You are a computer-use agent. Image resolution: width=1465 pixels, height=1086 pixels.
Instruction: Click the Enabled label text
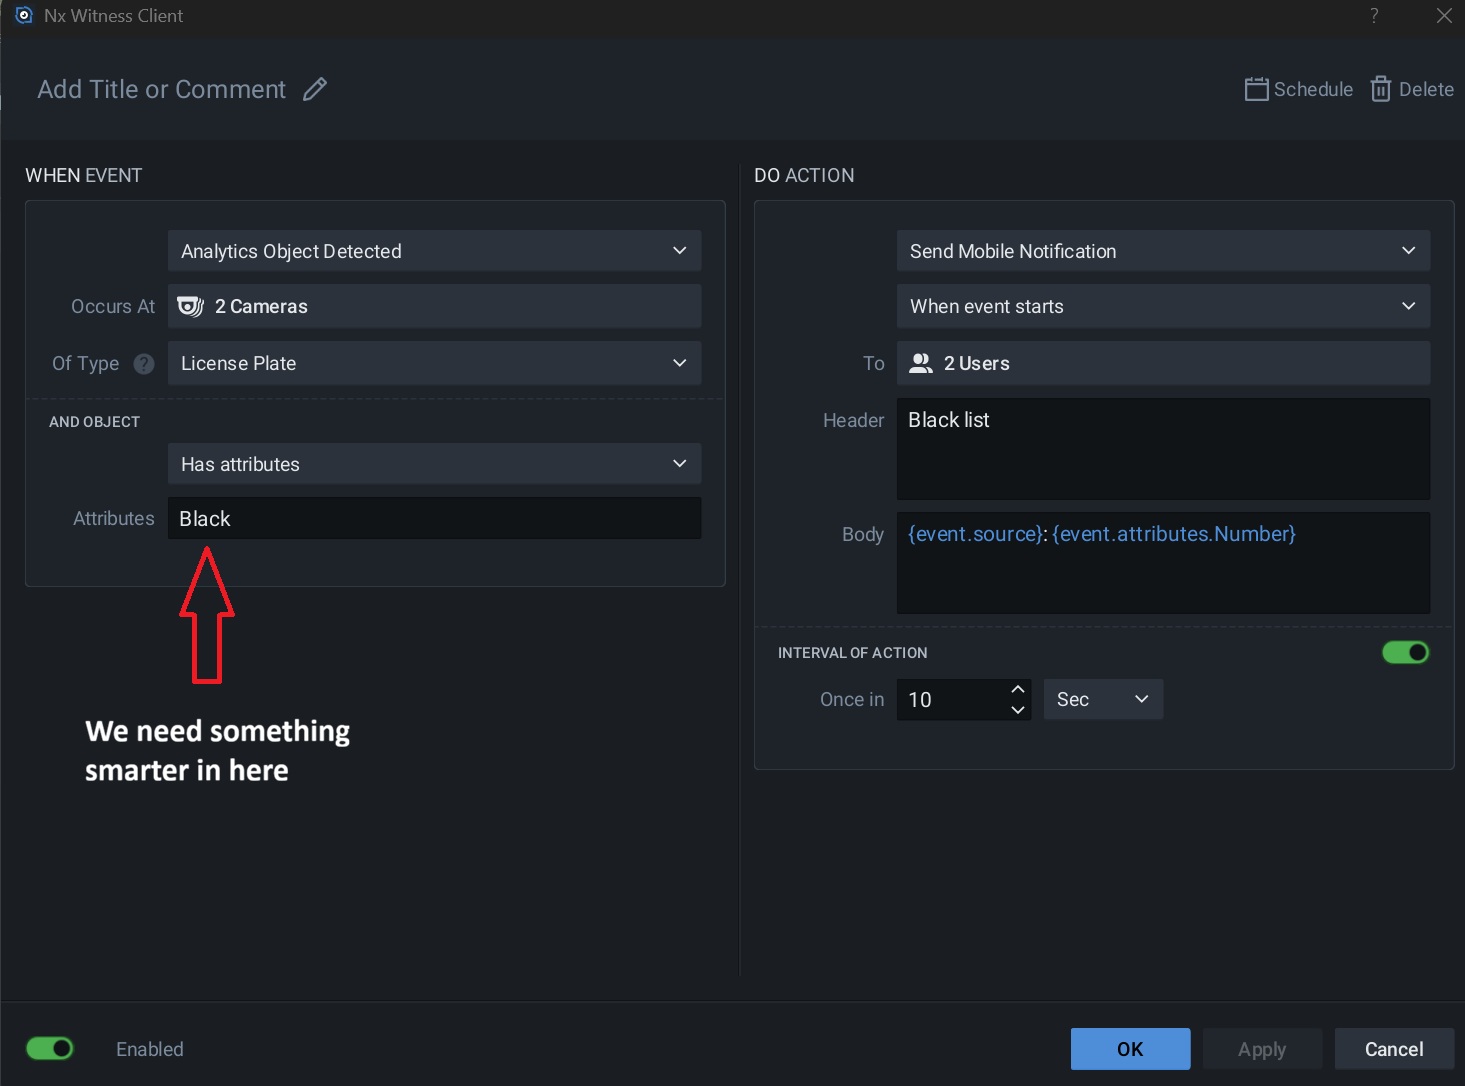[x=150, y=1049]
